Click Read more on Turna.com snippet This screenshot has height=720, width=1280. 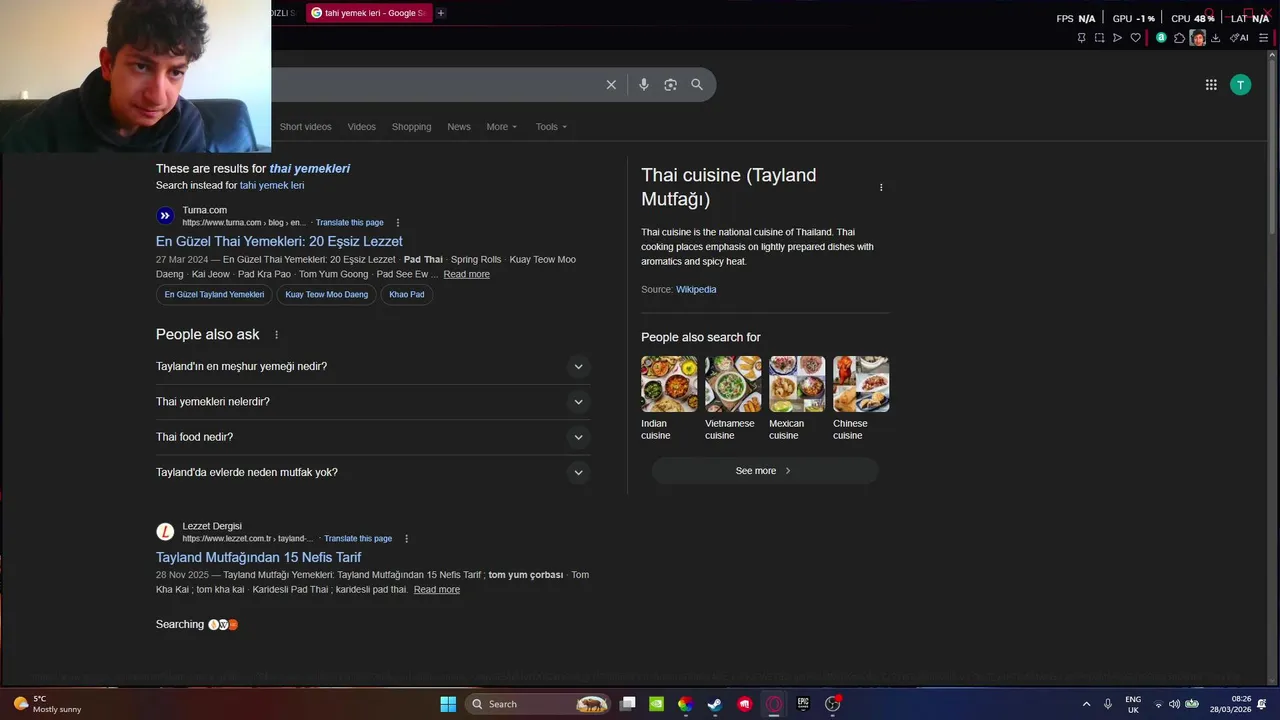pyautogui.click(x=466, y=274)
